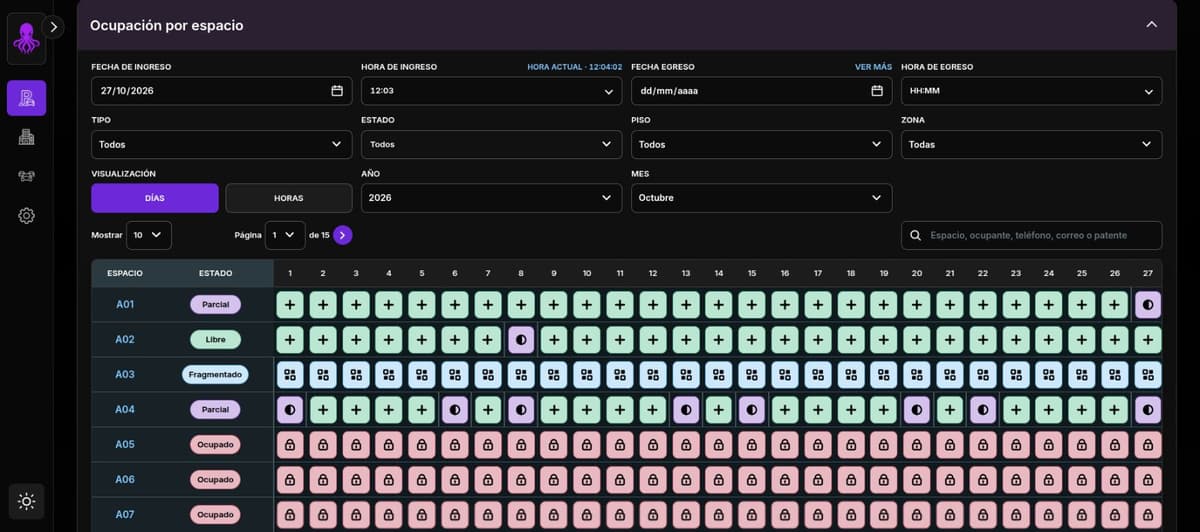Image resolution: width=1200 pixels, height=532 pixels.
Task: Open space A06 link
Action: (x=125, y=479)
